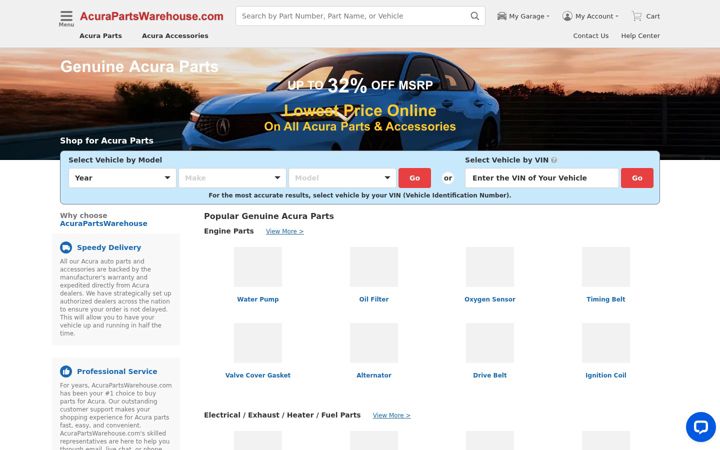720x450 pixels.
Task: Click the Water Pump thumbnail image
Action: point(258,267)
